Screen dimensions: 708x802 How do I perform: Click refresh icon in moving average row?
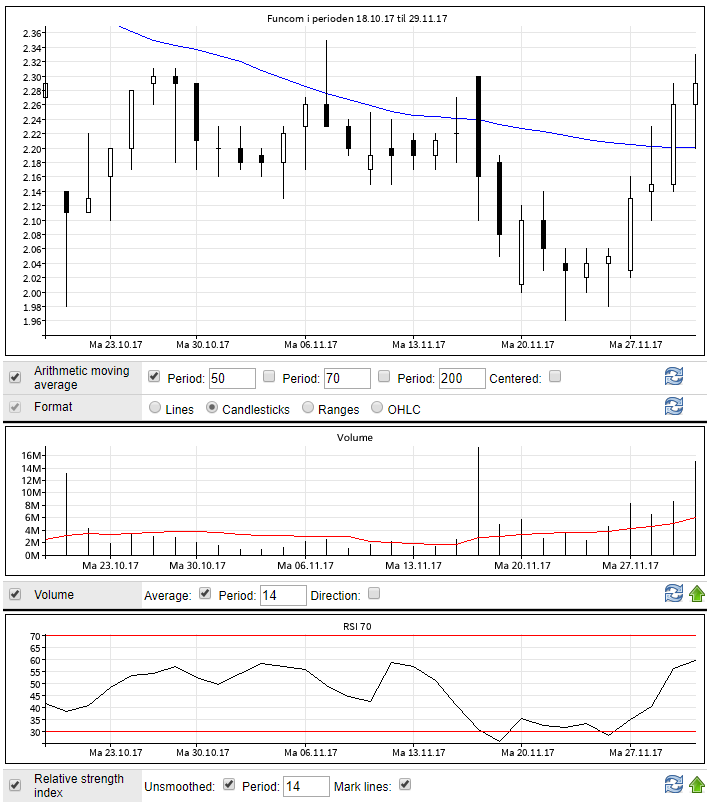click(x=674, y=376)
